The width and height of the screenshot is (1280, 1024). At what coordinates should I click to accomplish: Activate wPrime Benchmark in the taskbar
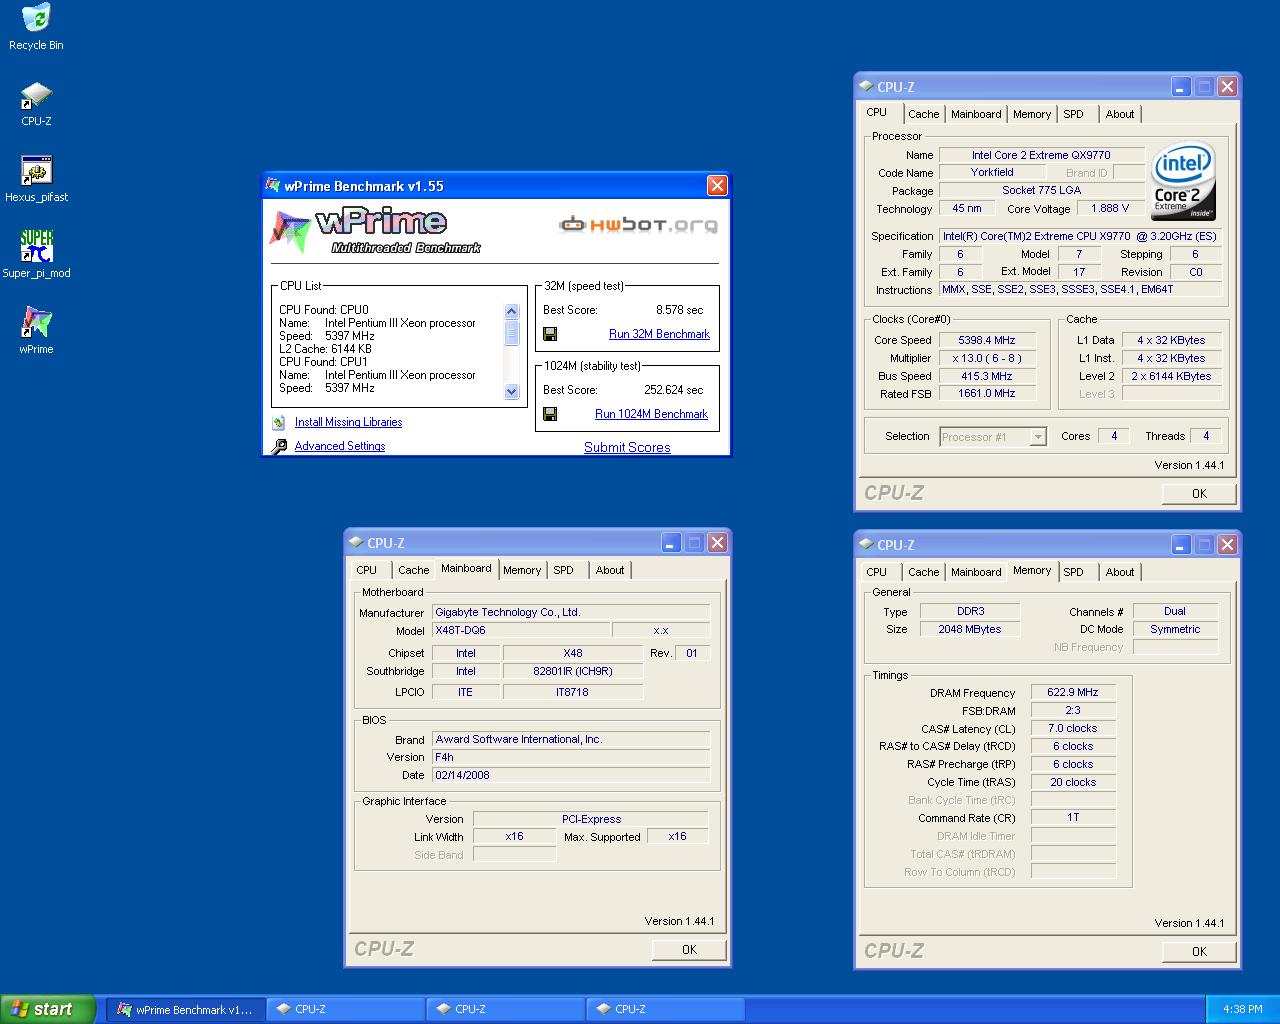pyautogui.click(x=186, y=1010)
